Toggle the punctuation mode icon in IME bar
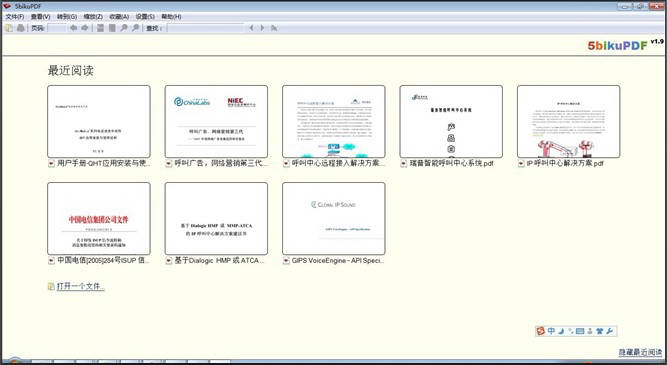Screen dimensions: 667x365 571,331
